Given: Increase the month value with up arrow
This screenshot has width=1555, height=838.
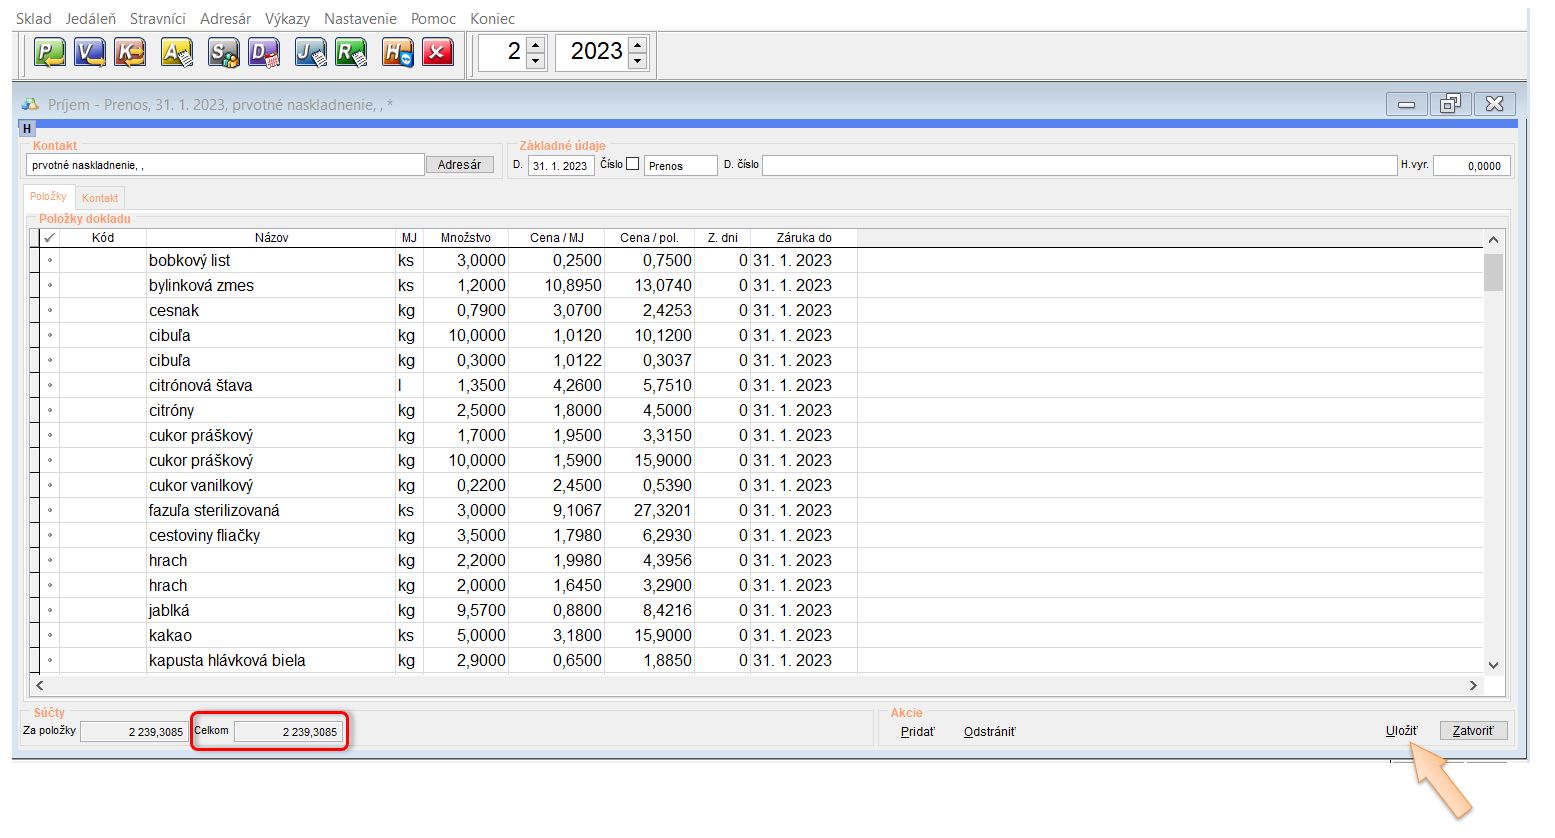Looking at the screenshot, I should pos(536,44).
